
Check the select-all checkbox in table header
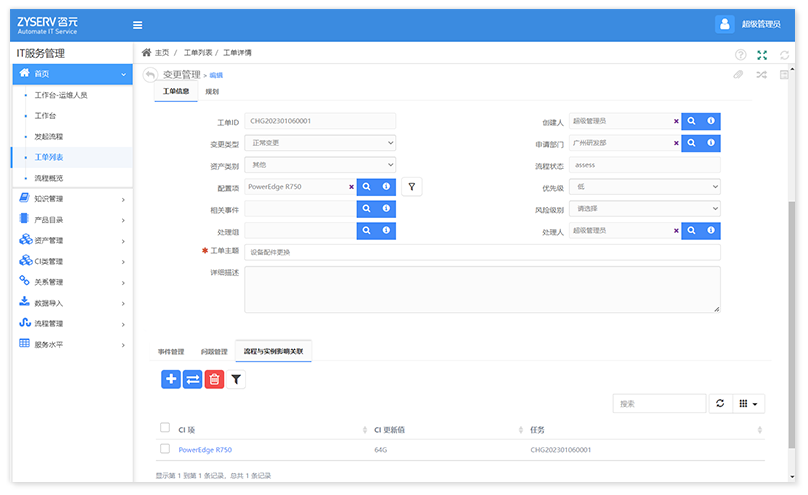click(x=165, y=428)
